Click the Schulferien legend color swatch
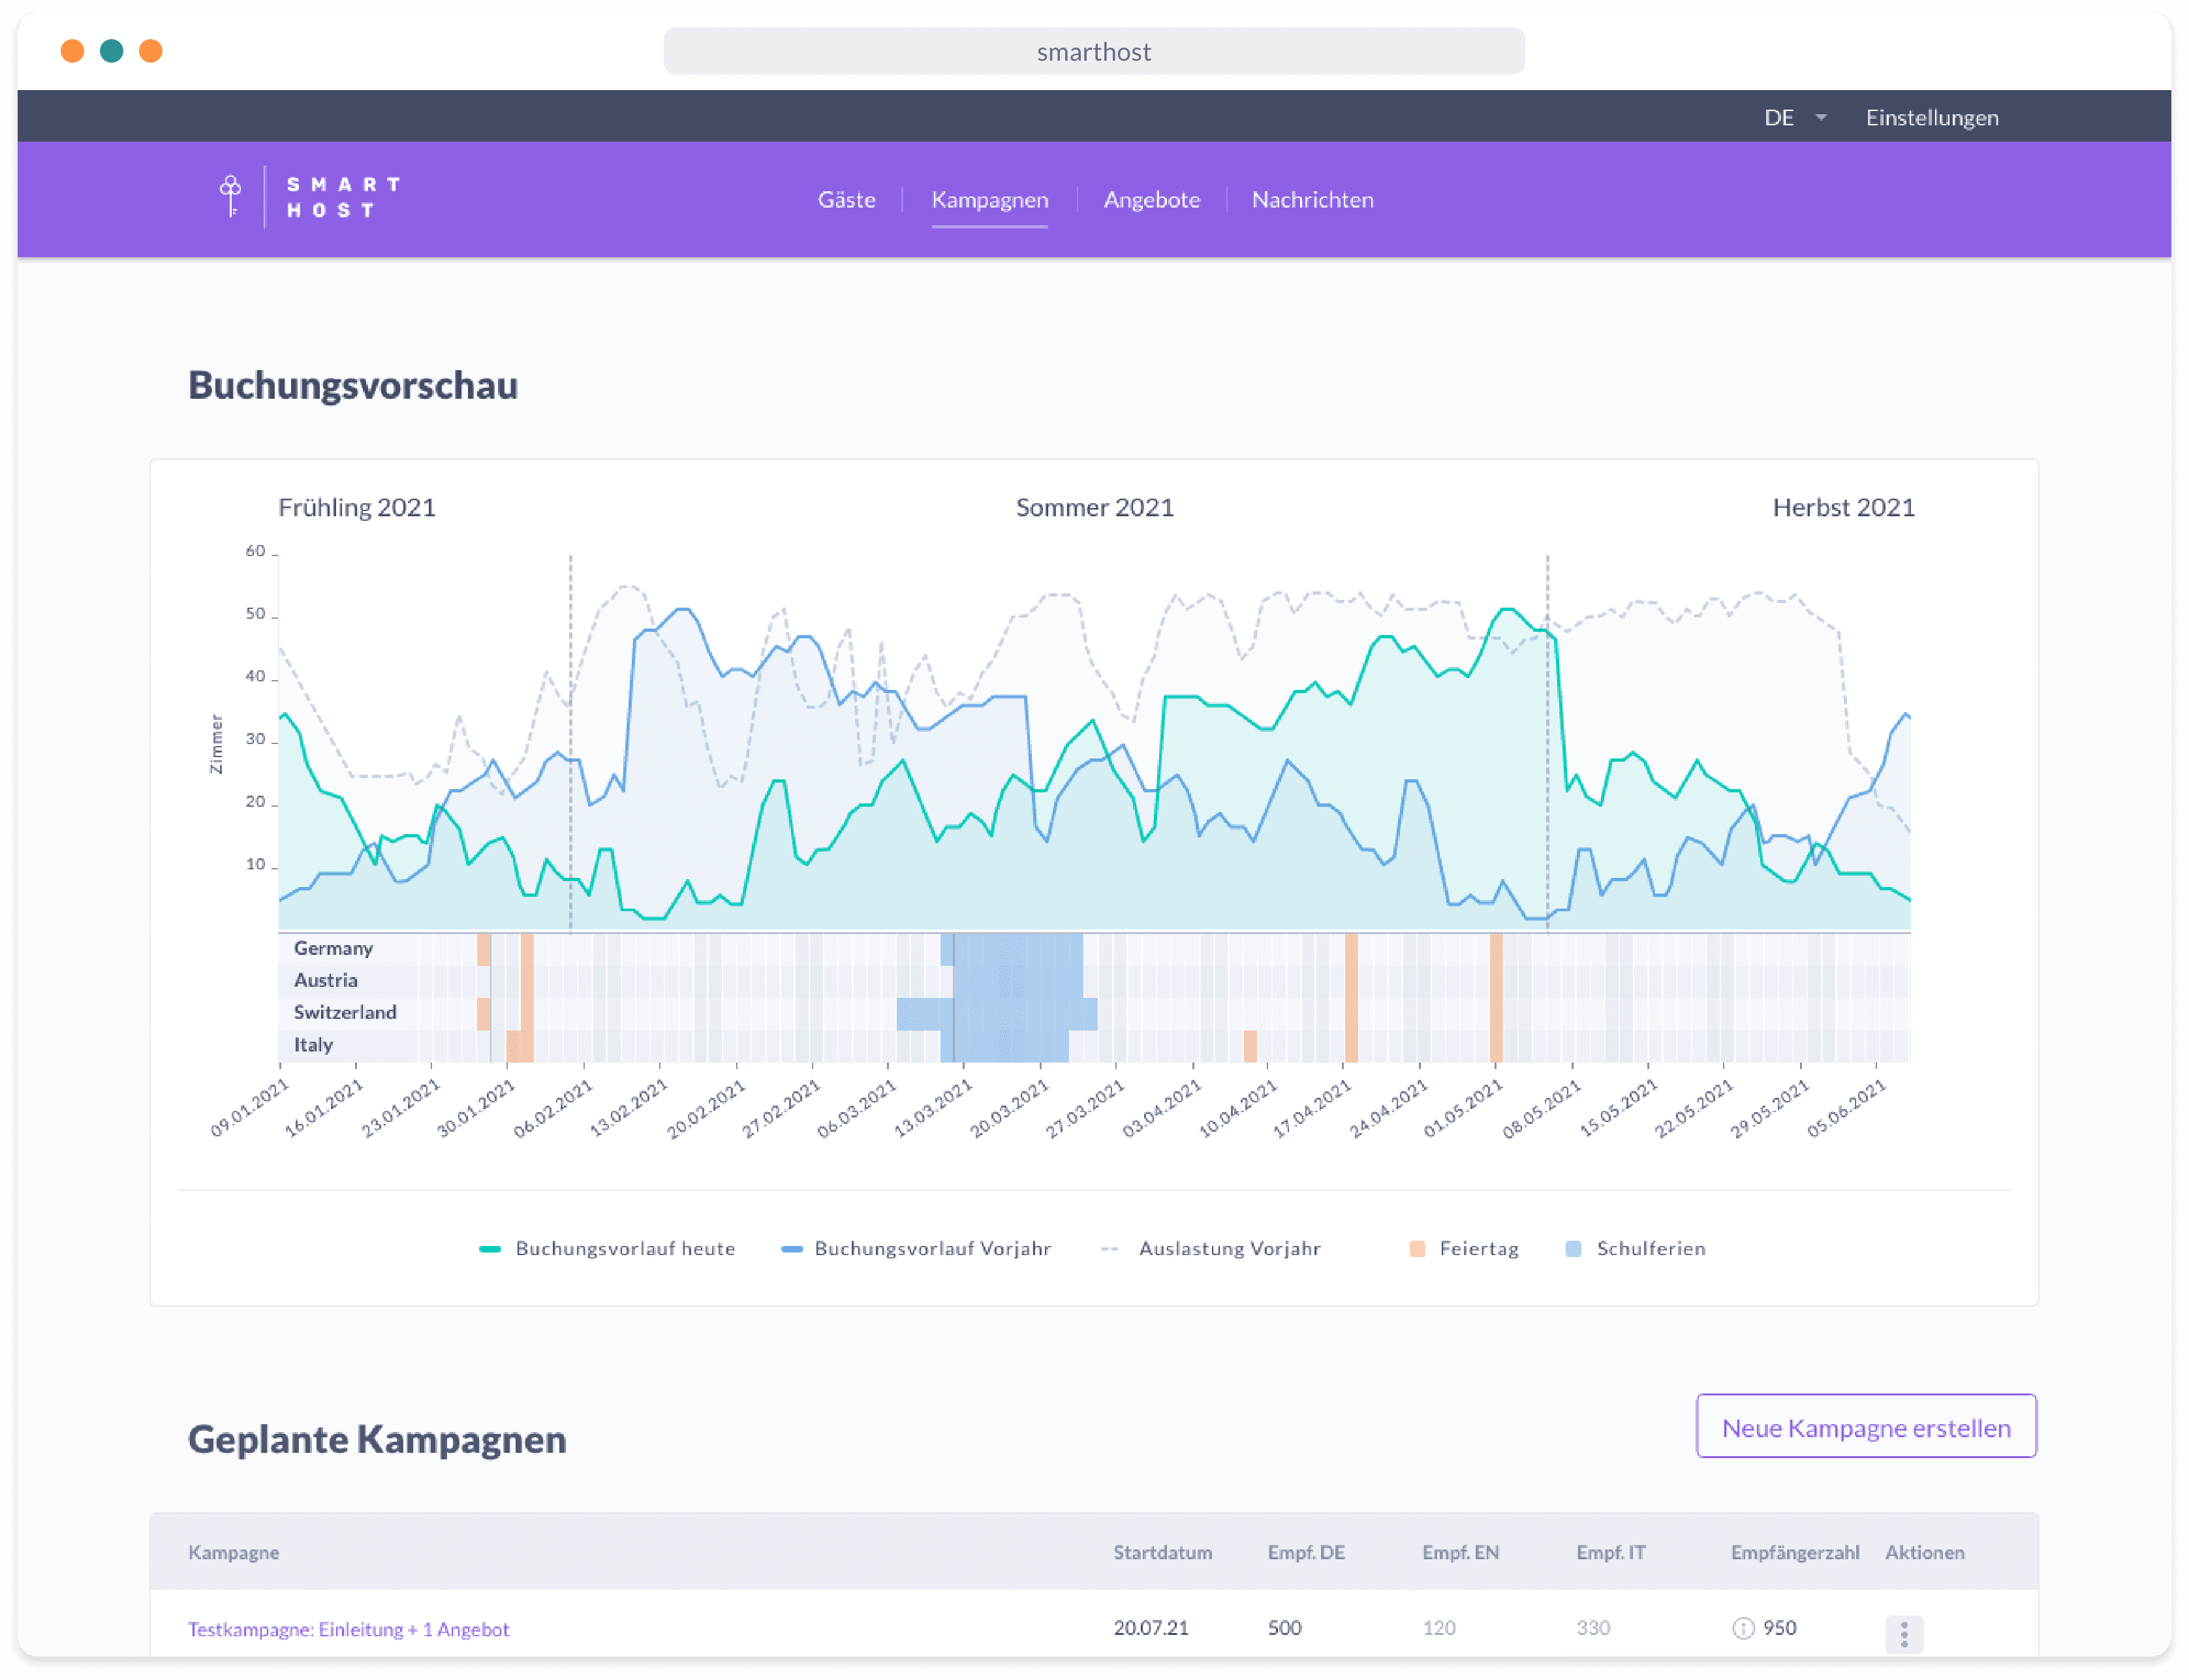Screen dimensions: 2189x1680 point(1573,1248)
